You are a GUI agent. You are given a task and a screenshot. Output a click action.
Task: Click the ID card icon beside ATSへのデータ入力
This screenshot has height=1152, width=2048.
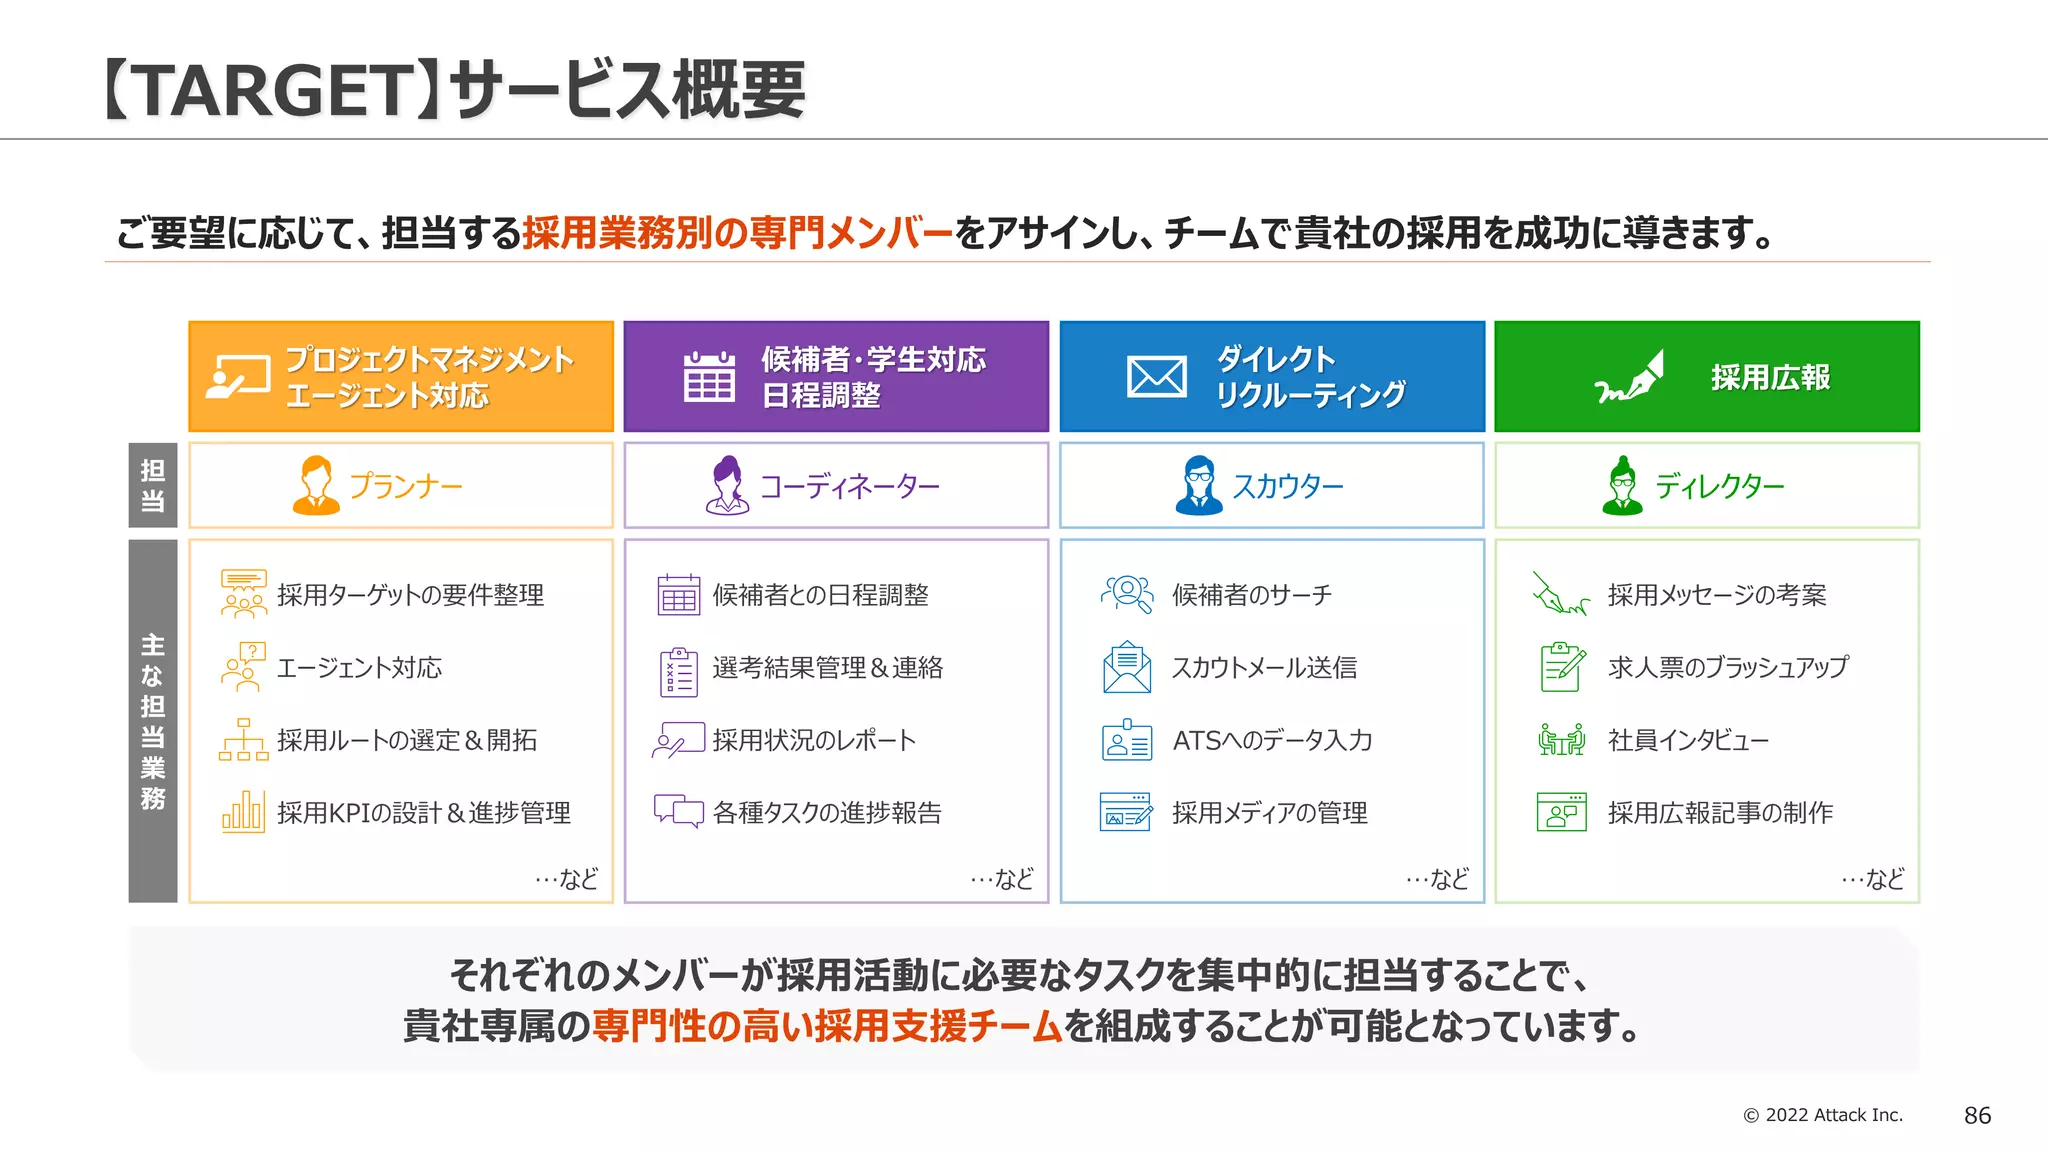pyautogui.click(x=1127, y=740)
